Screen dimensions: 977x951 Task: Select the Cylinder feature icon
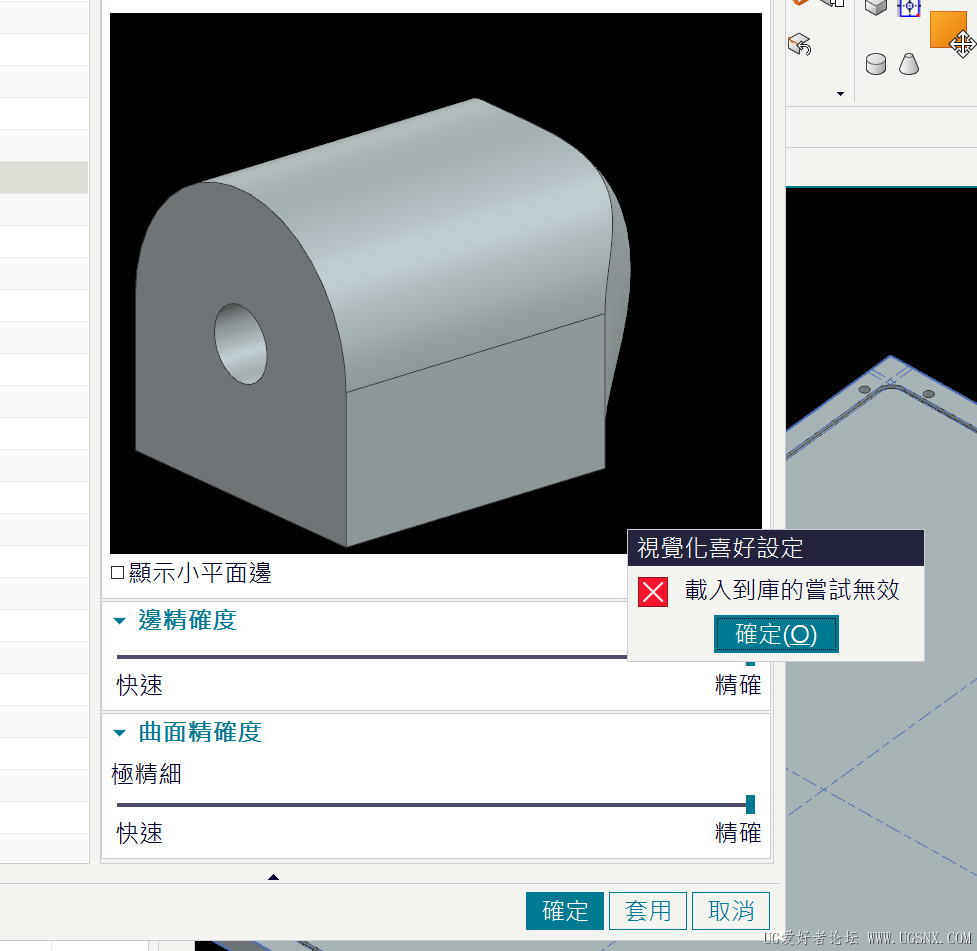coord(875,64)
